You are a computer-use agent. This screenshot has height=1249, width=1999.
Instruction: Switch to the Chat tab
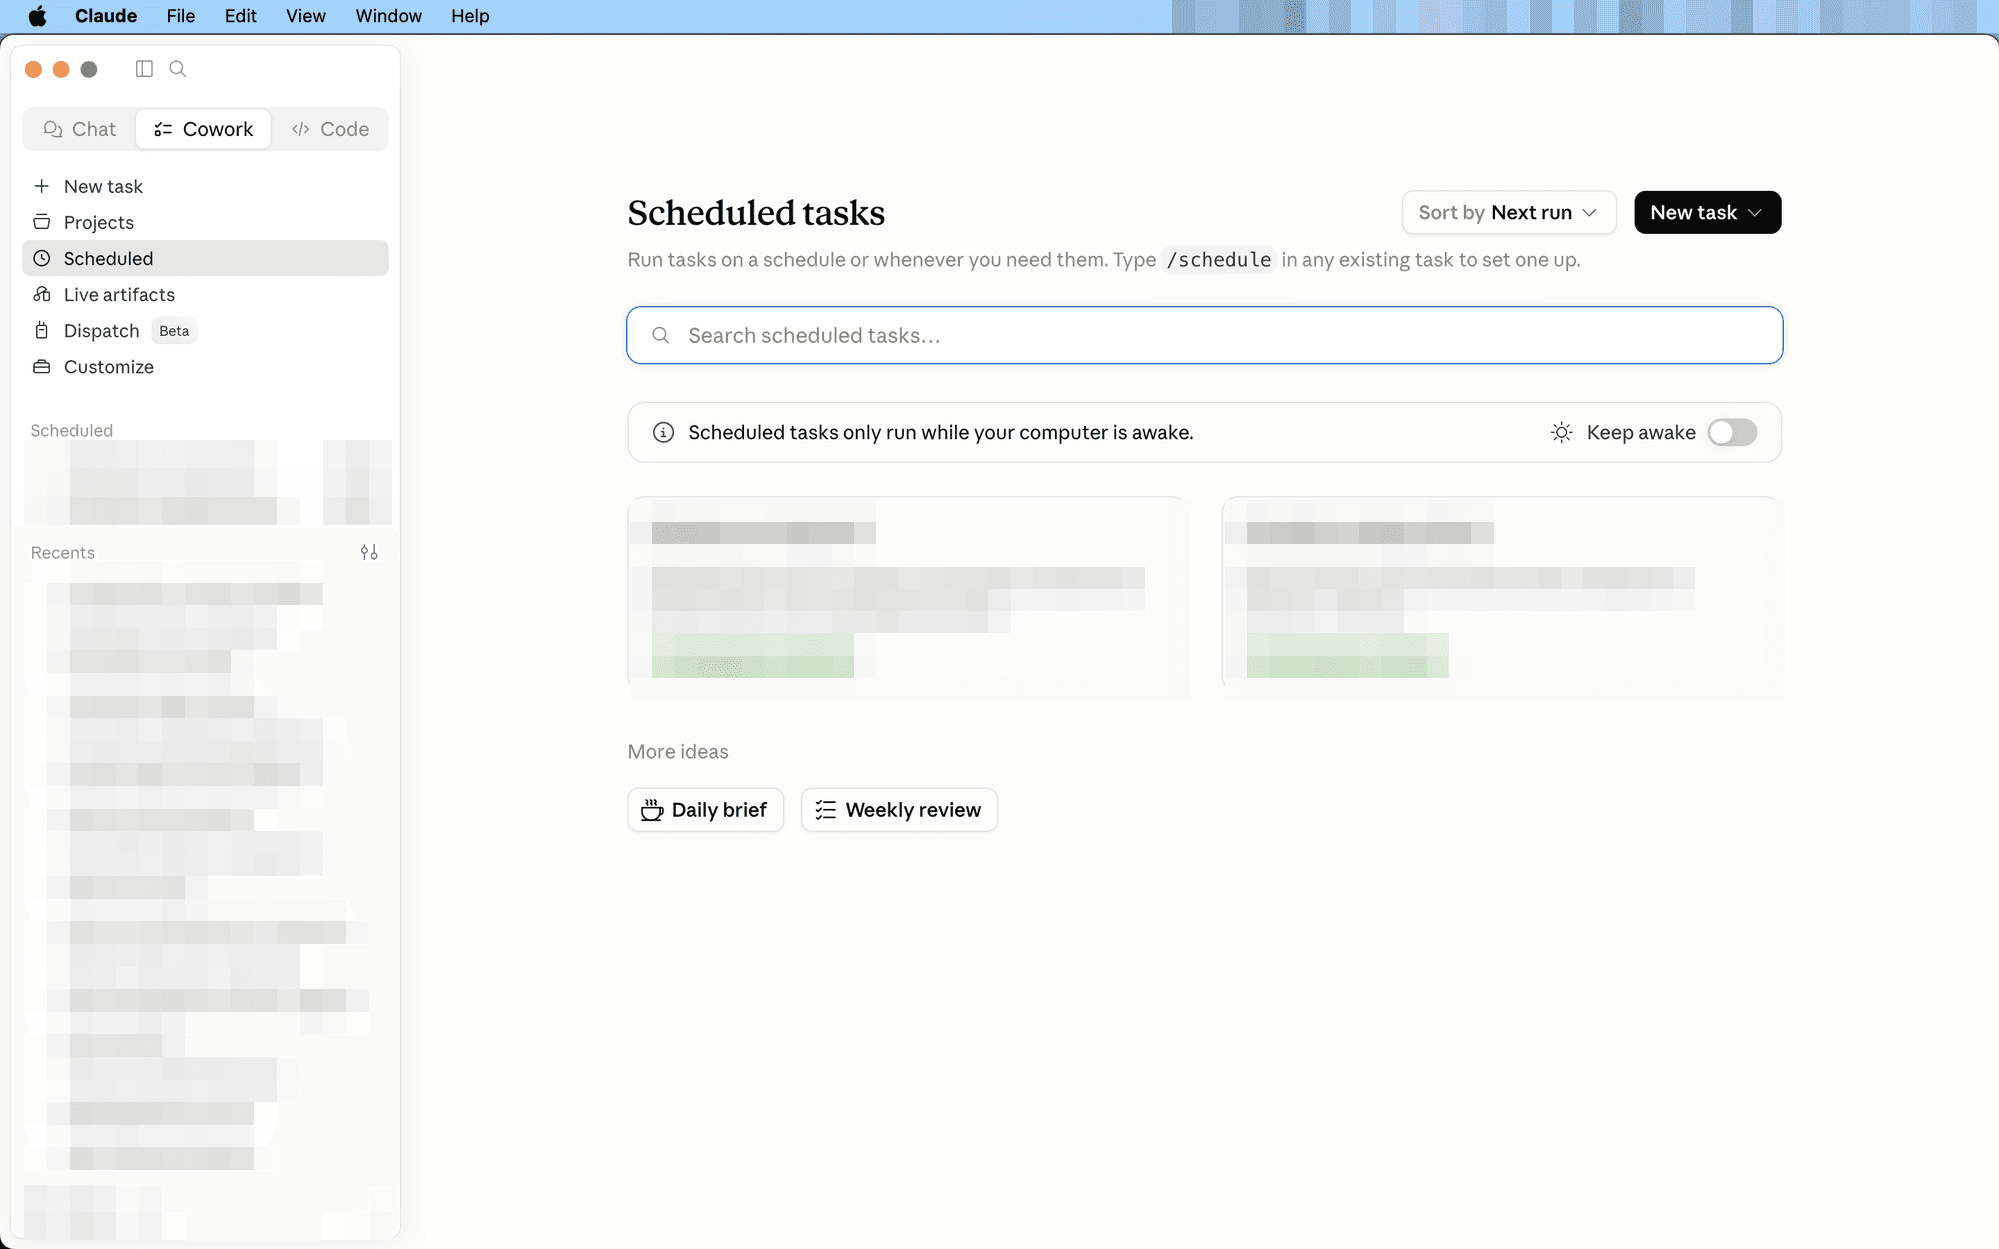tap(80, 129)
